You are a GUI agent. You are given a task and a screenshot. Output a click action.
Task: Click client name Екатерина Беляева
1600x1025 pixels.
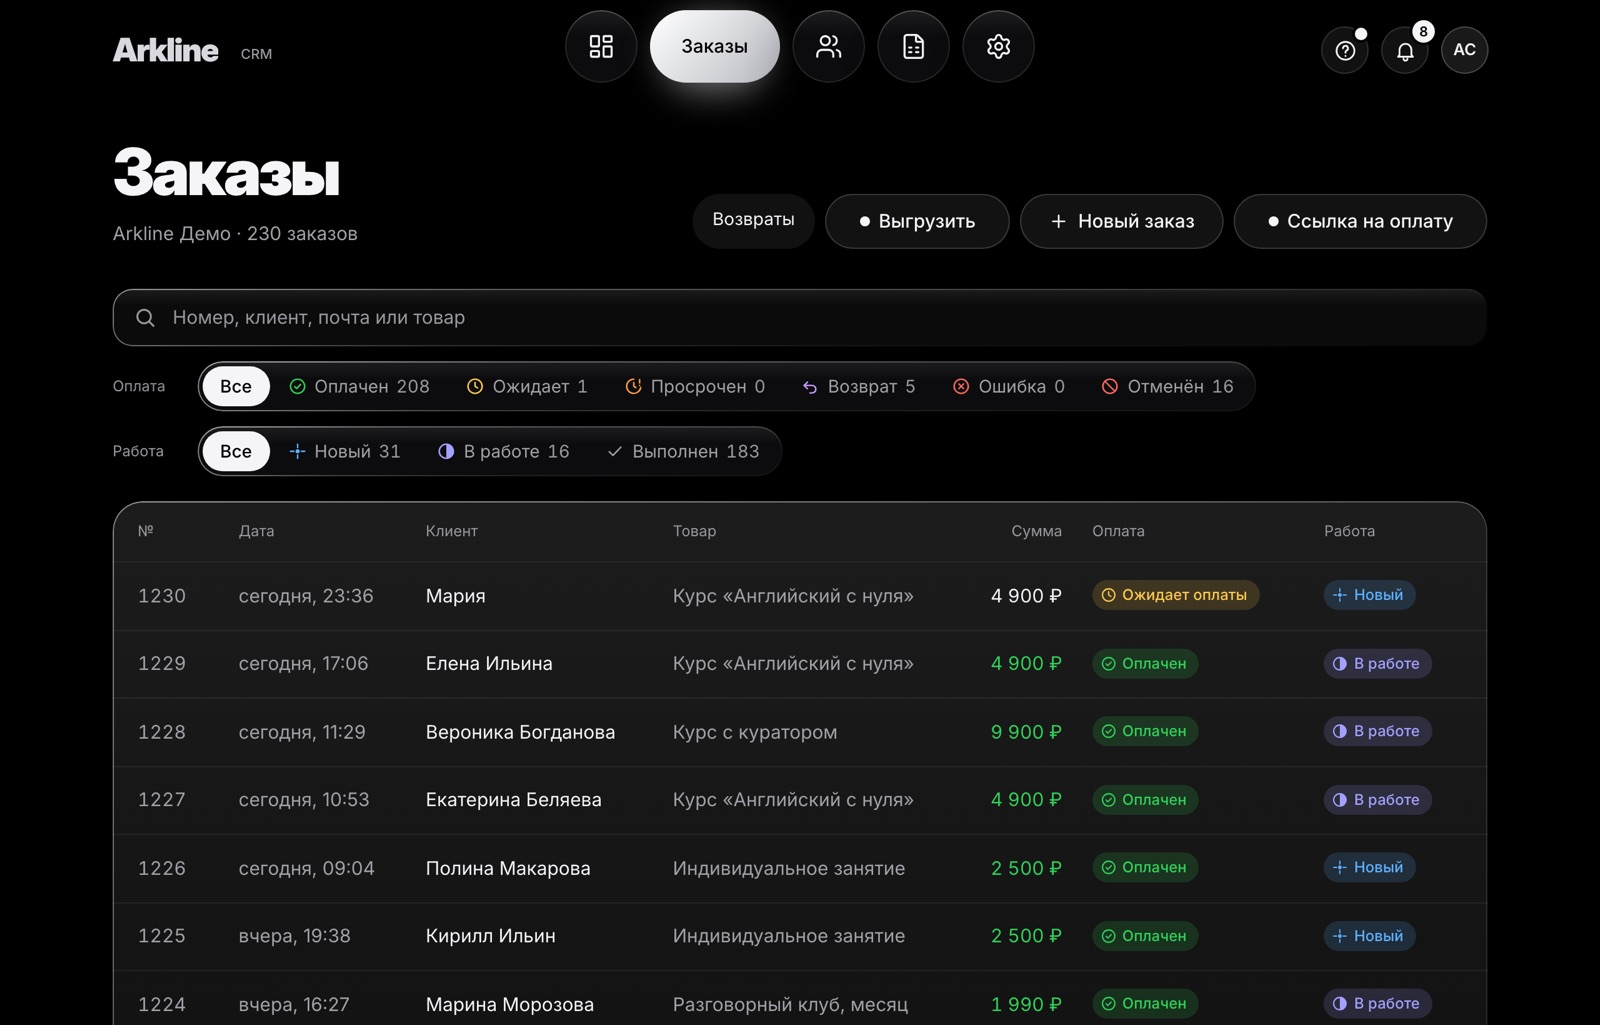pos(514,800)
